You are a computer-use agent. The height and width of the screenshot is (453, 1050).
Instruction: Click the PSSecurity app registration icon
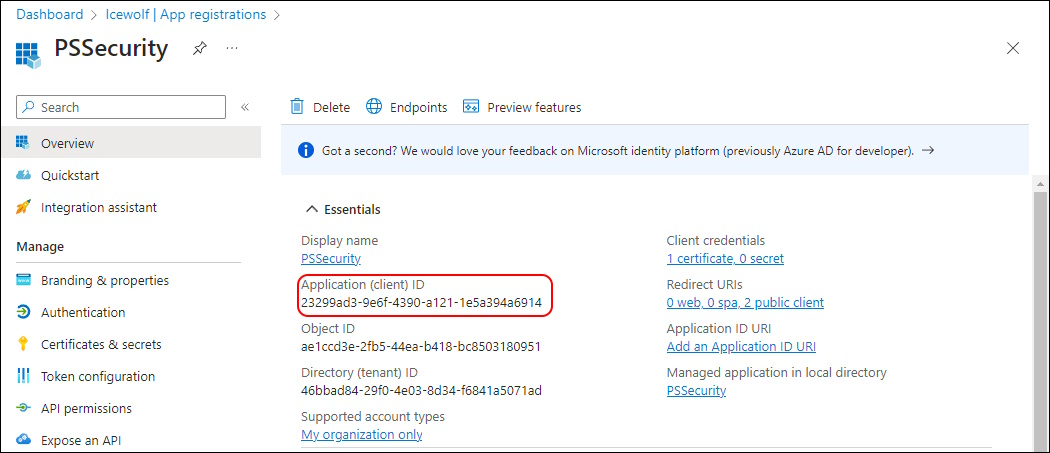click(x=28, y=56)
